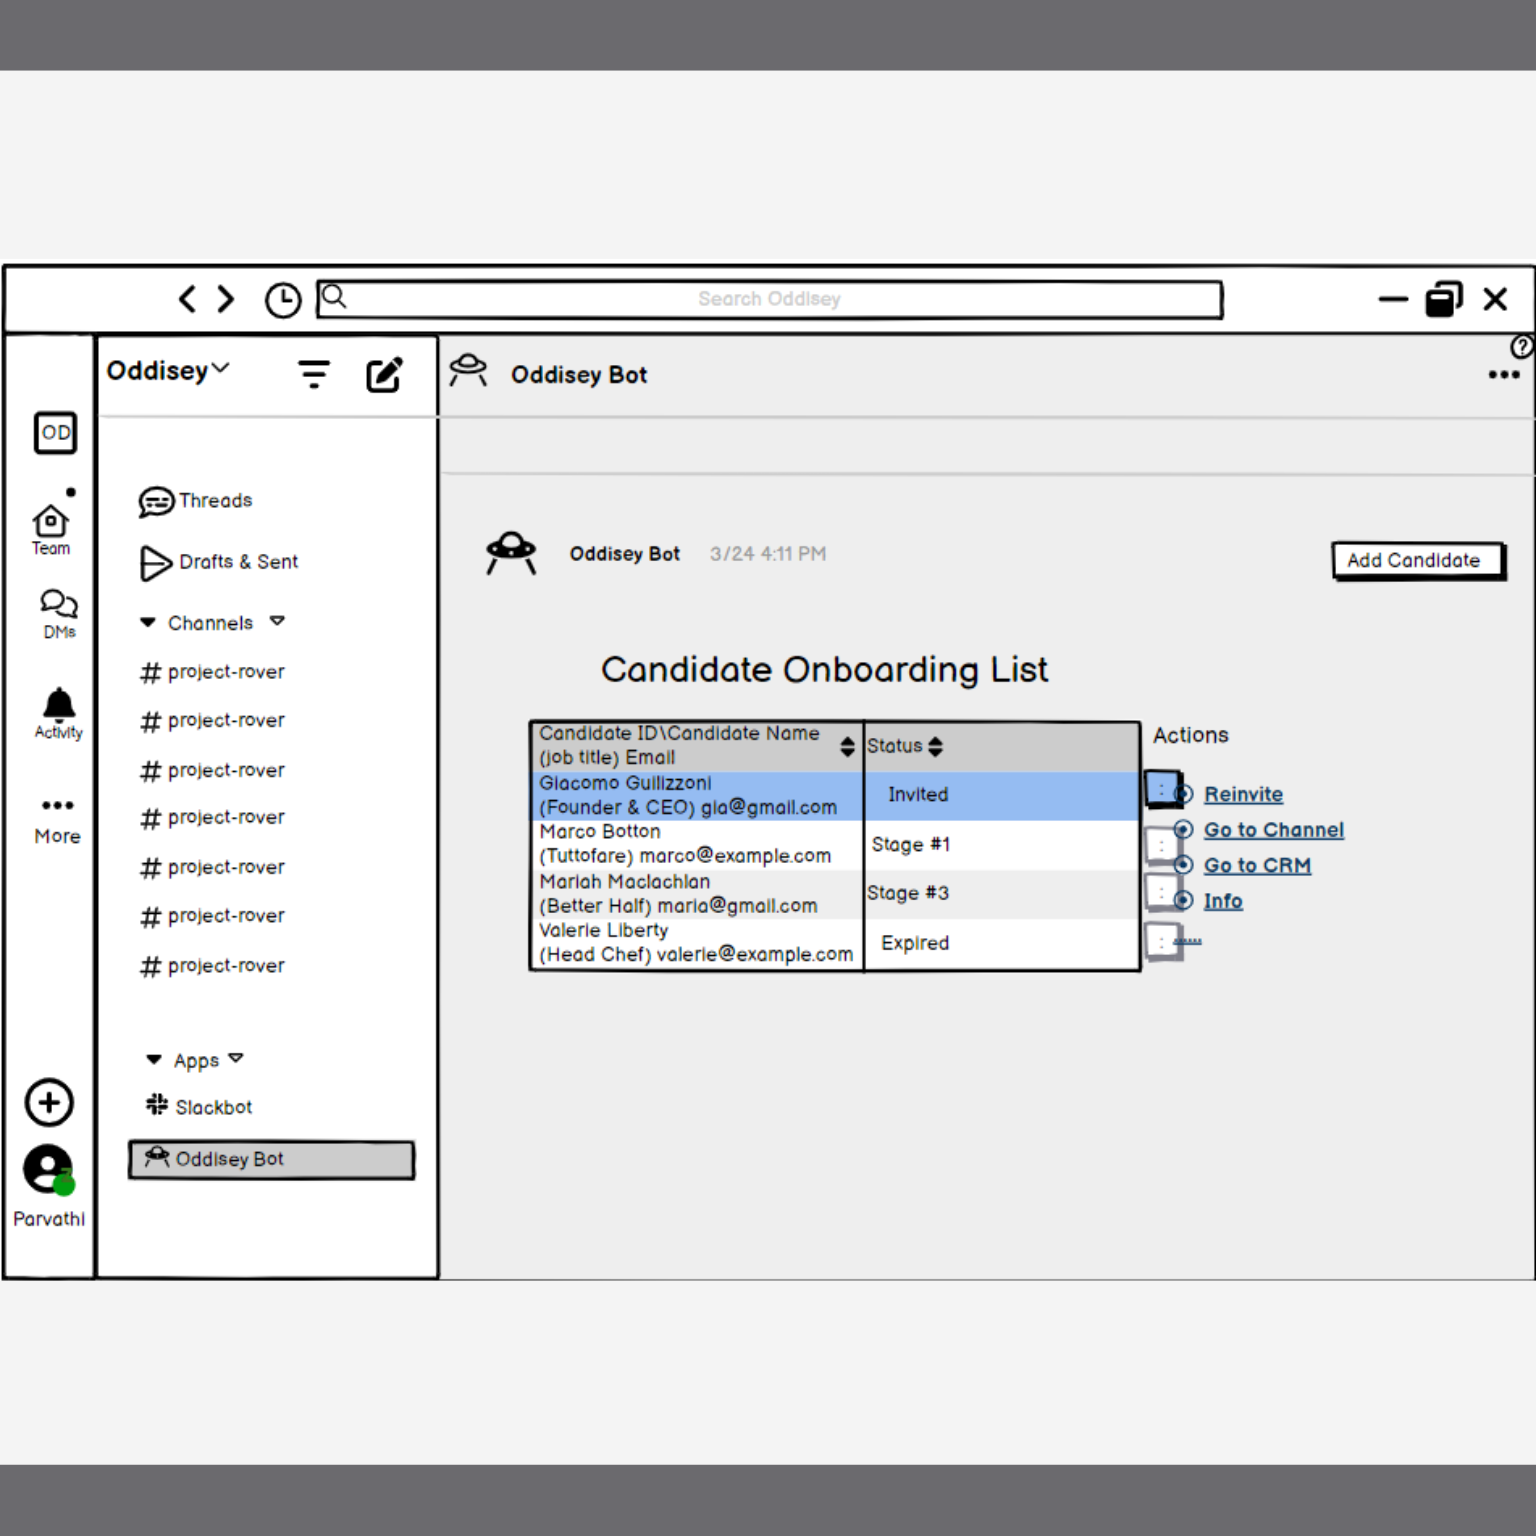Image resolution: width=1536 pixels, height=1536 pixels.
Task: Open the three-dot menu in bot header
Action: (x=1504, y=375)
